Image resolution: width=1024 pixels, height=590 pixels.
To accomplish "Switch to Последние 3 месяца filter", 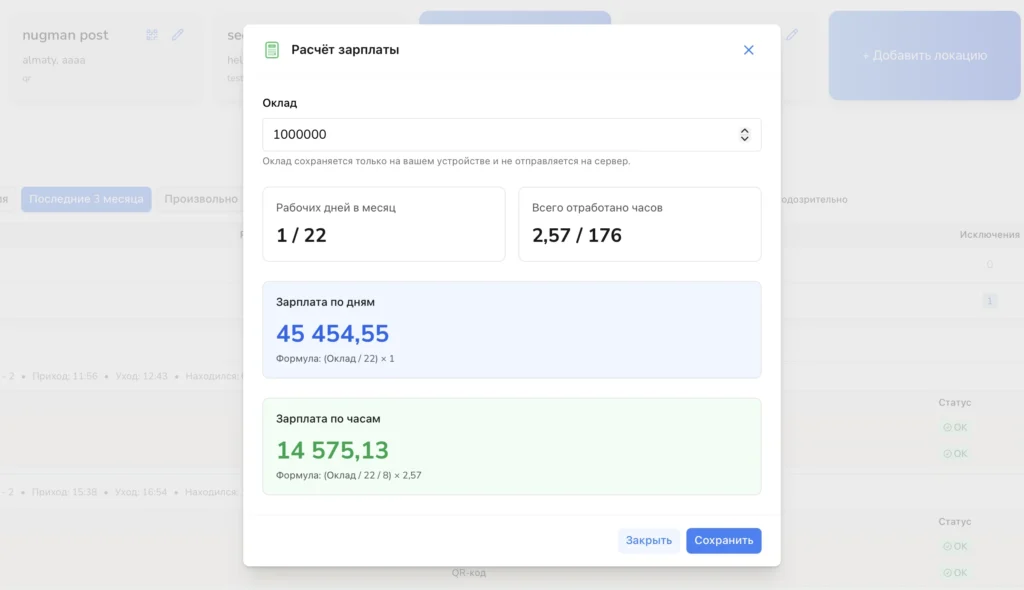I will (86, 199).
